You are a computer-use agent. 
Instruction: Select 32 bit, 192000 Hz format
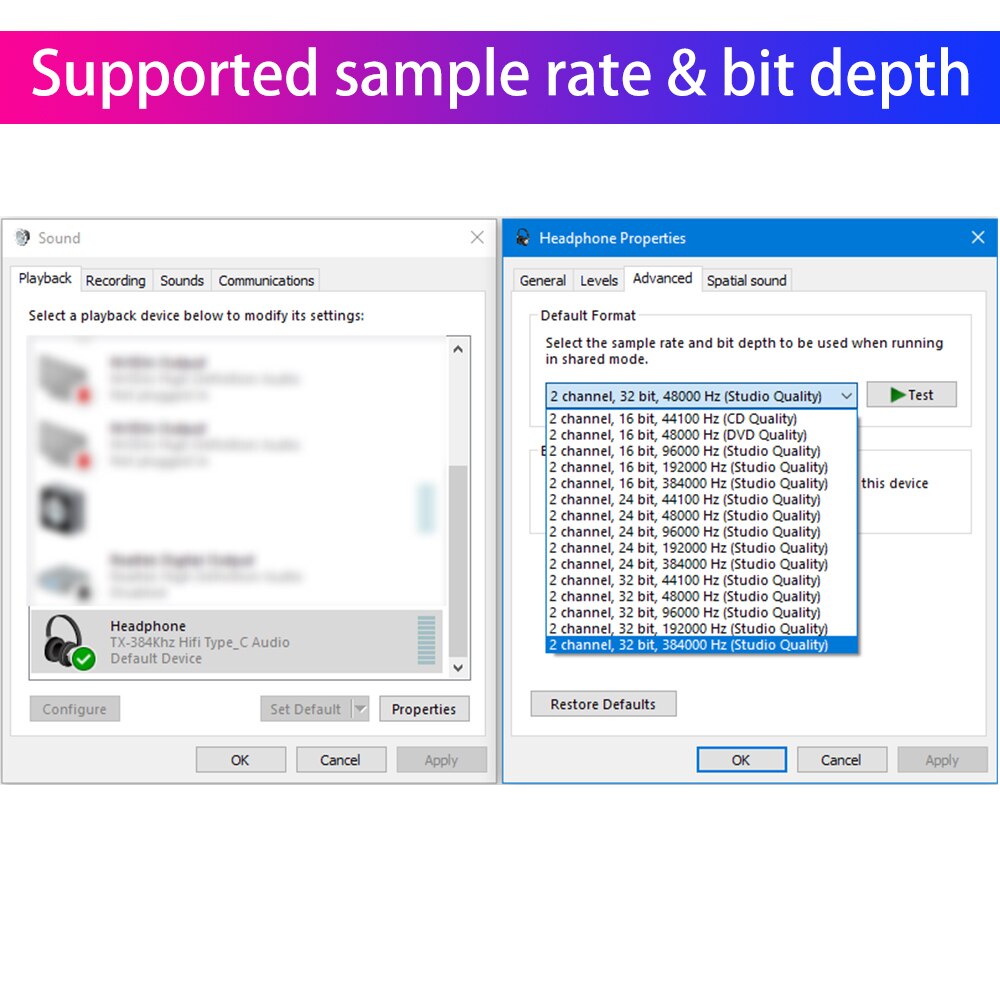tap(702, 629)
